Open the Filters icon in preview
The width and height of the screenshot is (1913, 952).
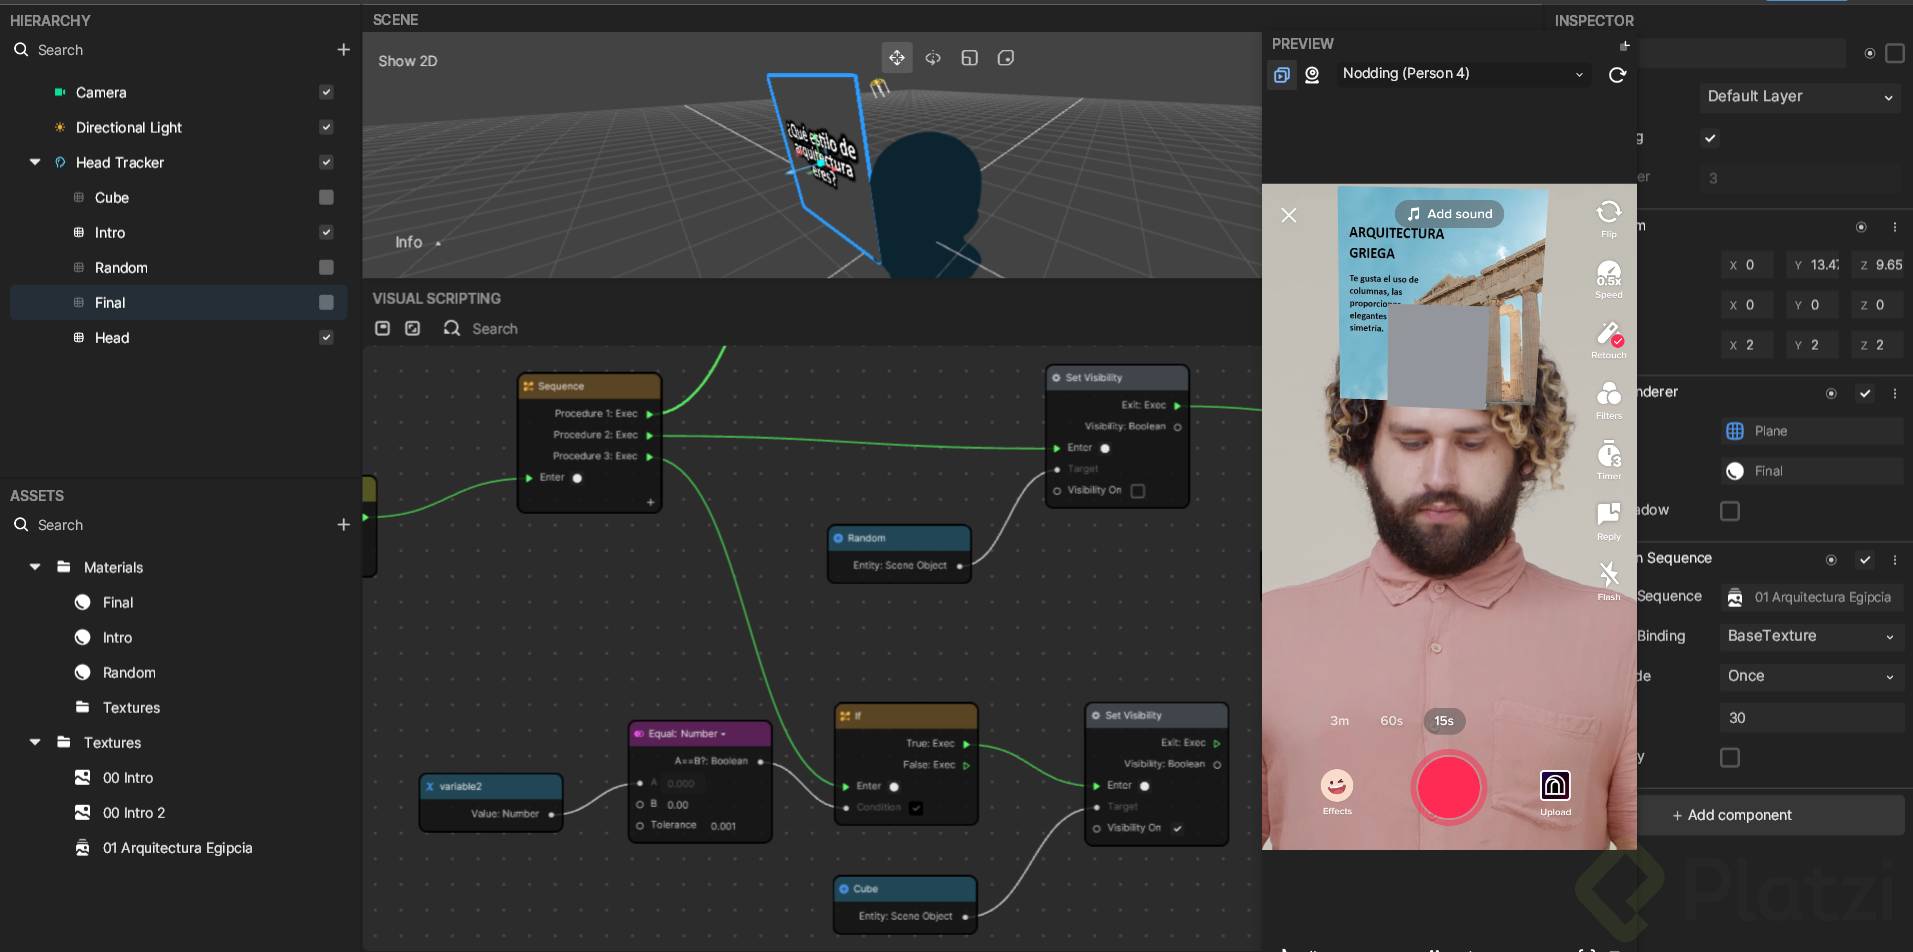coord(1608,395)
